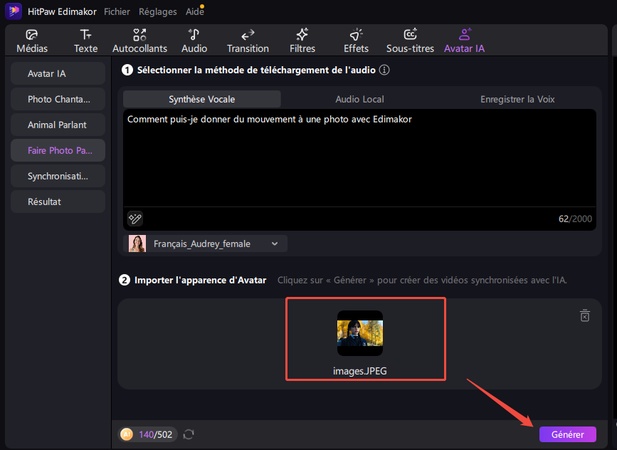Open the Réglages menu
This screenshot has width=617, height=450.
(157, 11)
